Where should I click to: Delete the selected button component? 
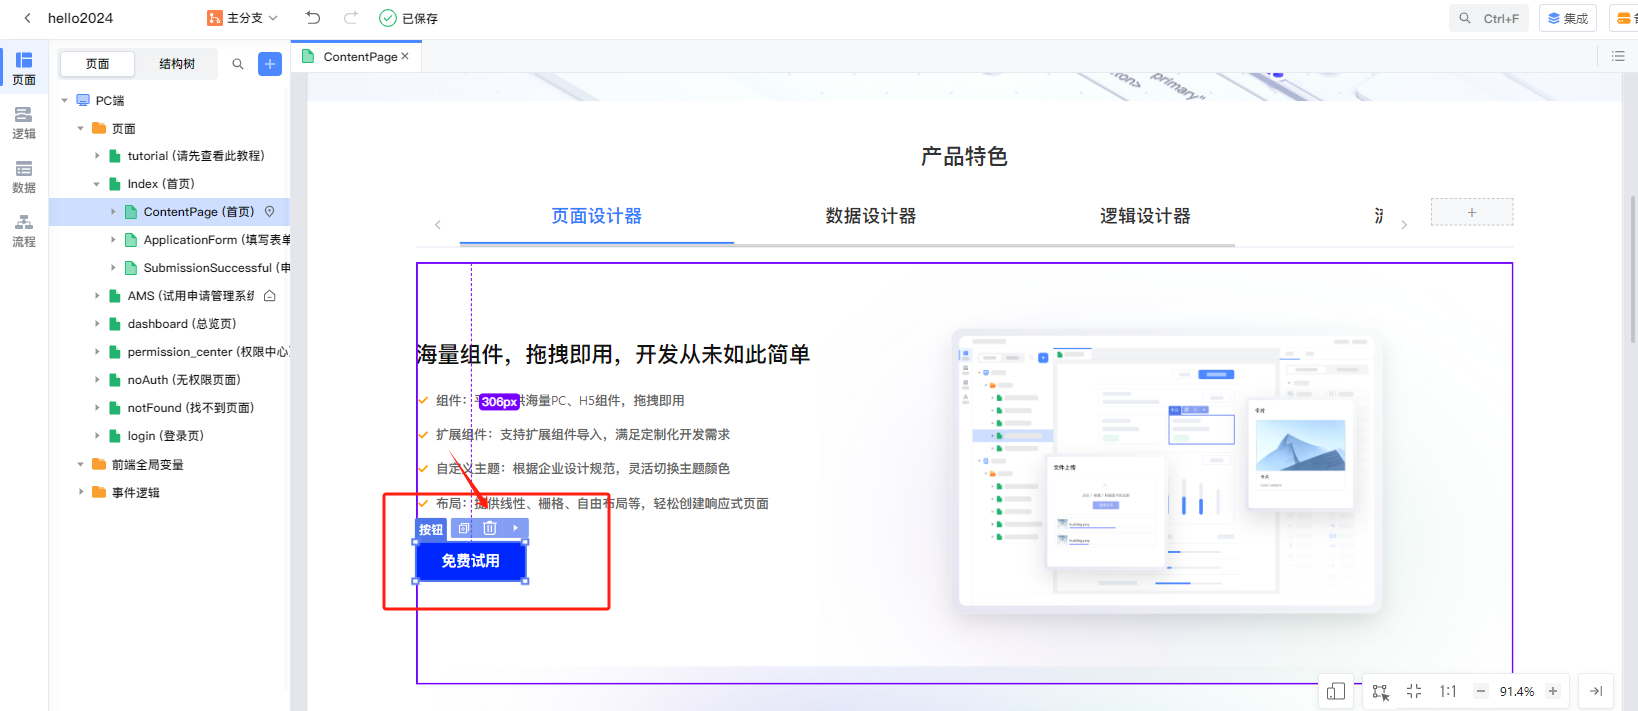point(490,528)
